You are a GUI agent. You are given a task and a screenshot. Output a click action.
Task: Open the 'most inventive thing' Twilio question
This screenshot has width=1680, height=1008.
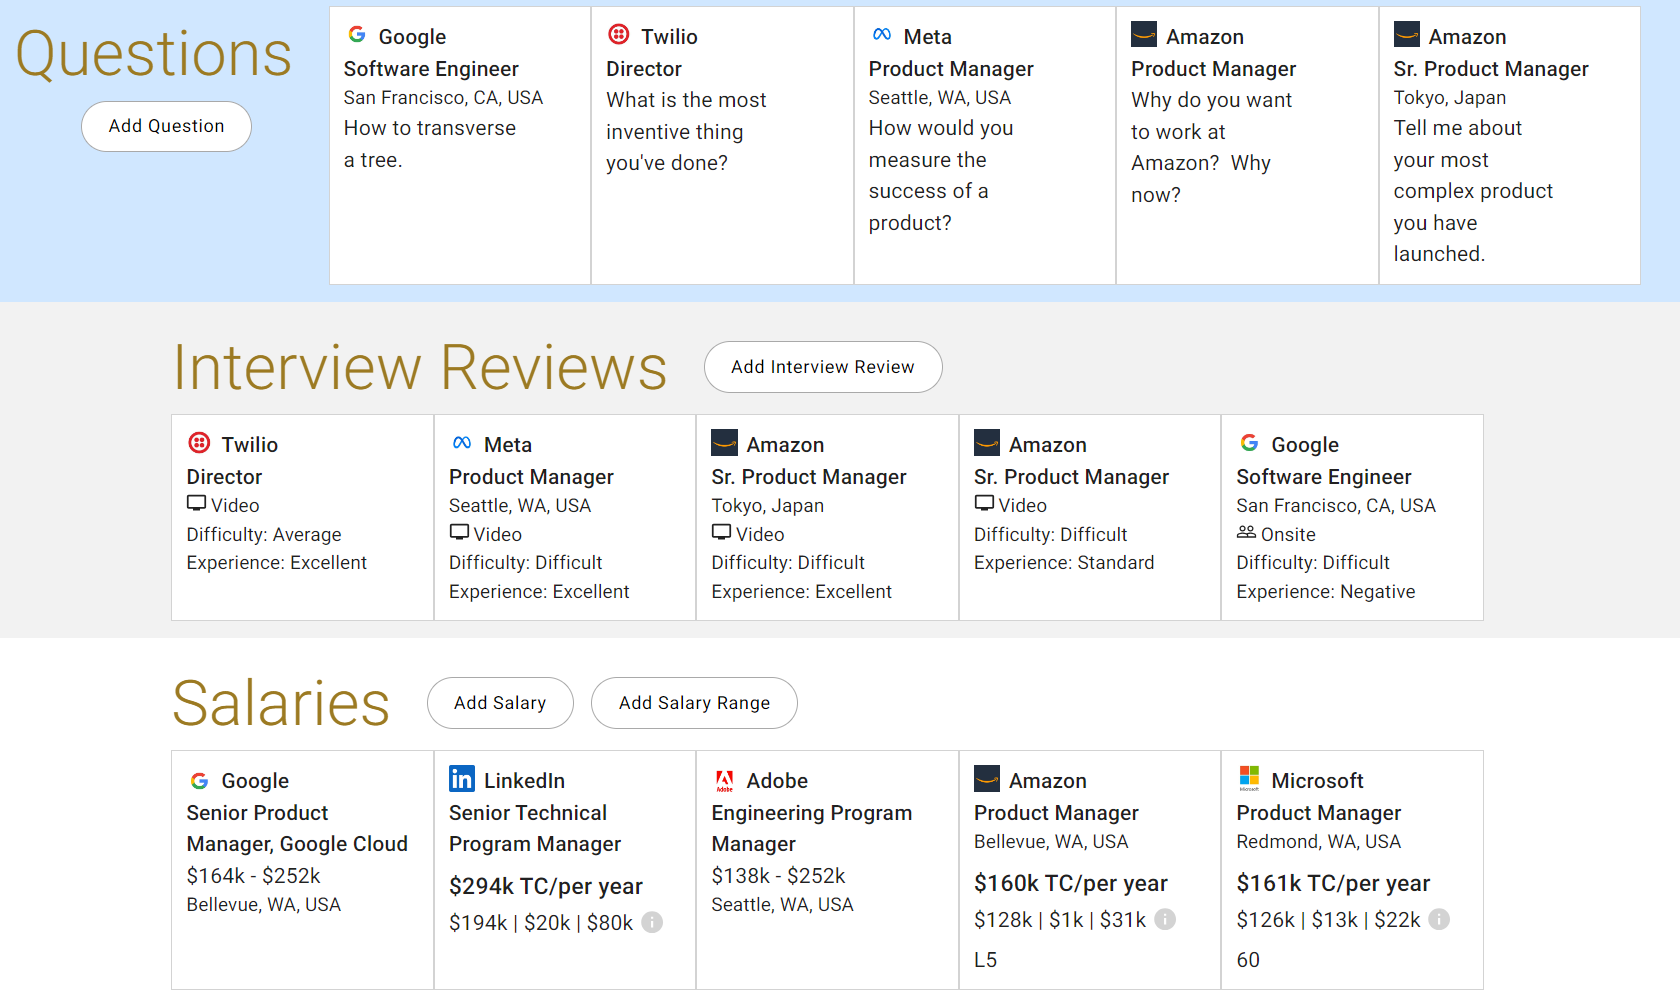pos(686,131)
